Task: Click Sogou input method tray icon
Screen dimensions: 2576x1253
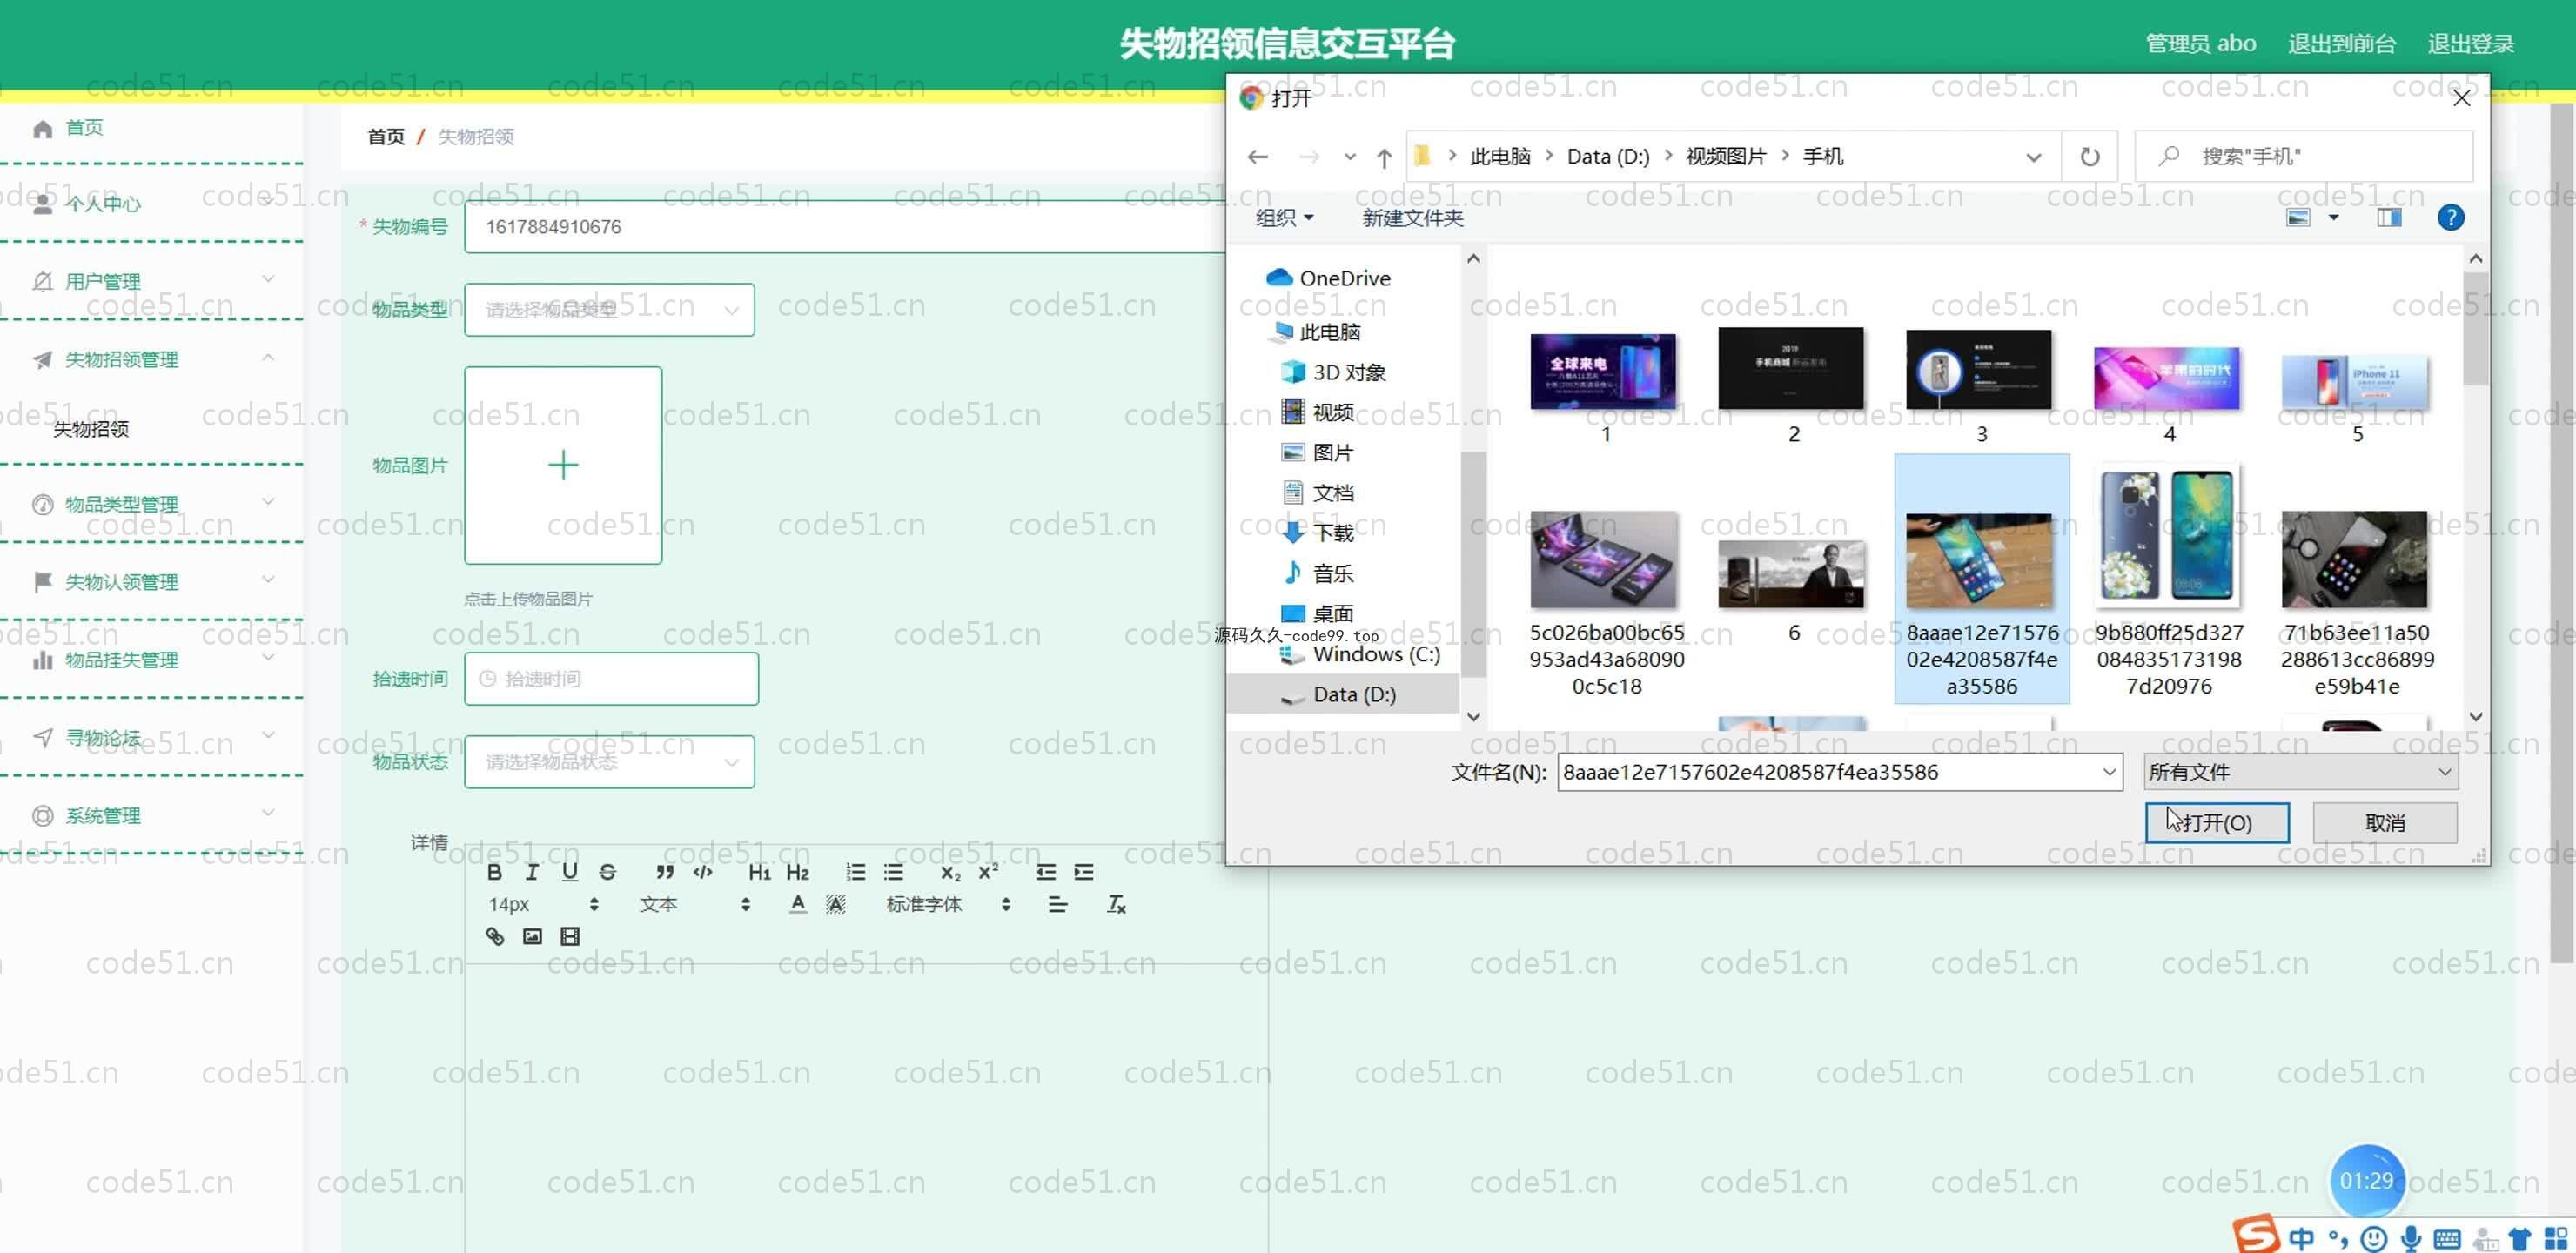Action: (x=2257, y=1235)
